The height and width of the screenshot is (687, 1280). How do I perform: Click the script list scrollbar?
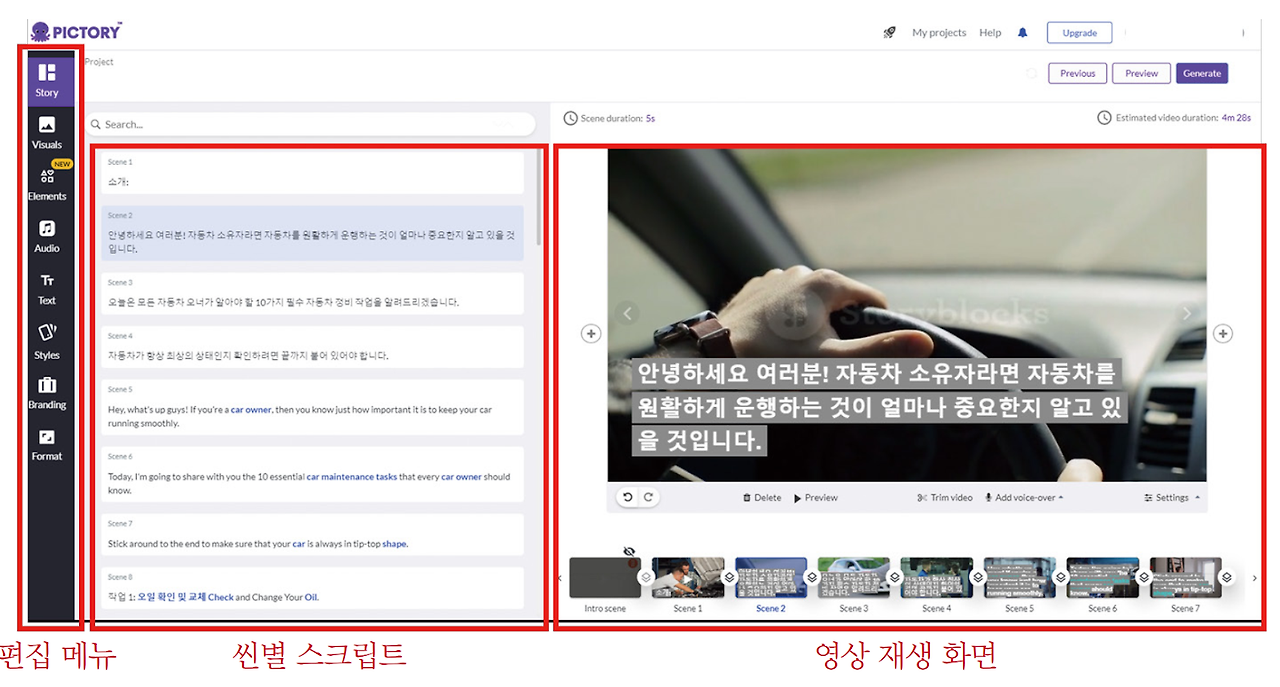pos(540,198)
